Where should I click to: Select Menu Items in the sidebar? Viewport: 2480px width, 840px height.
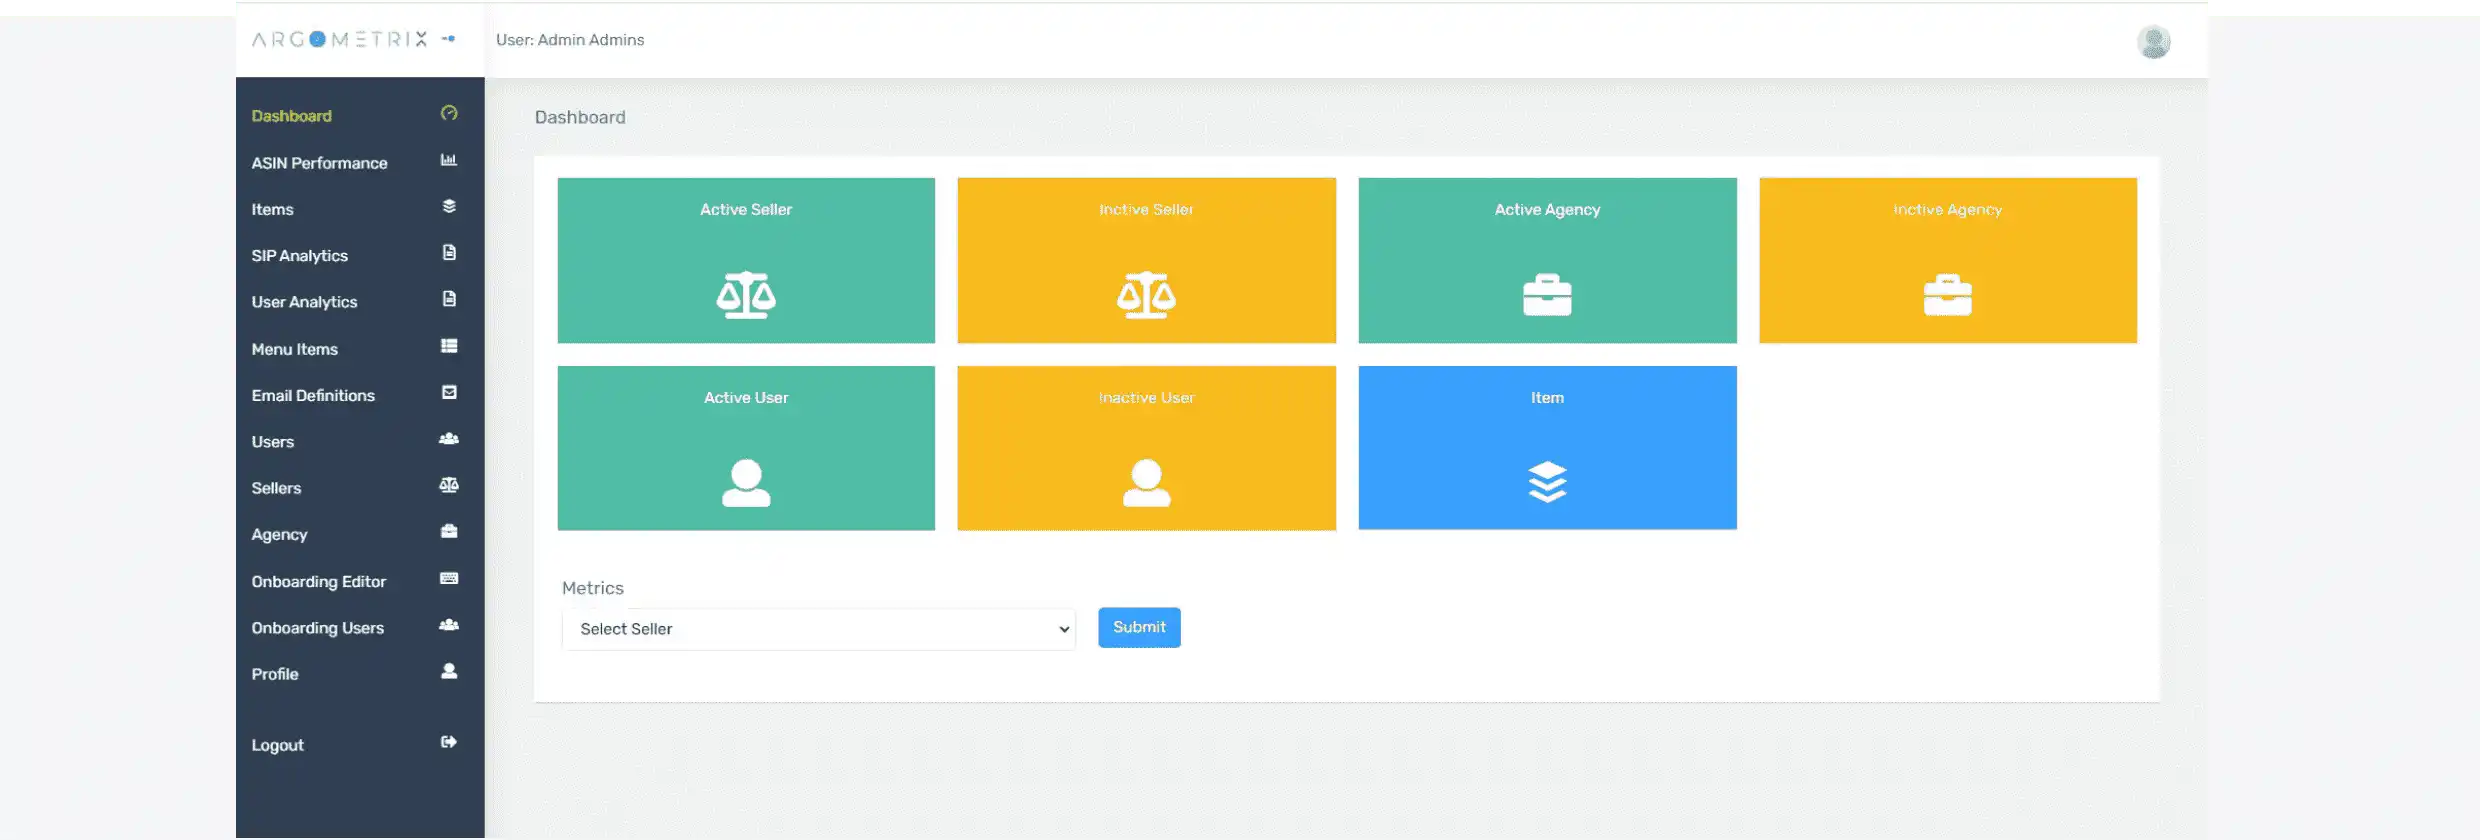point(295,349)
